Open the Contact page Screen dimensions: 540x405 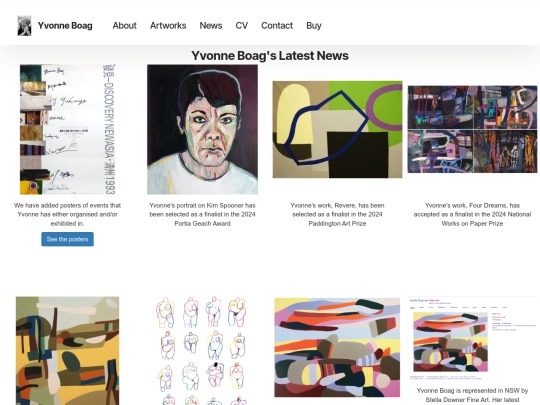tap(277, 26)
